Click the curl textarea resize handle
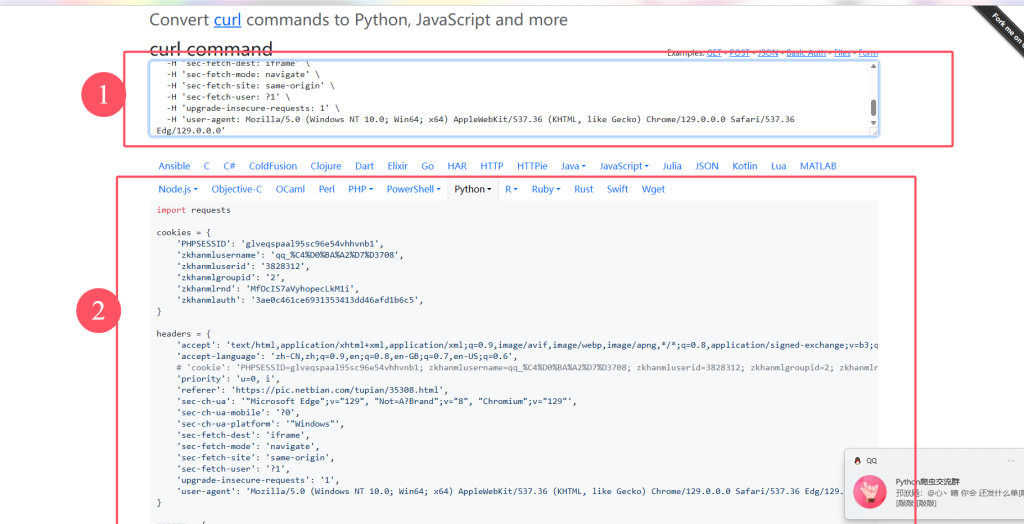The image size is (1024, 524). (874, 131)
